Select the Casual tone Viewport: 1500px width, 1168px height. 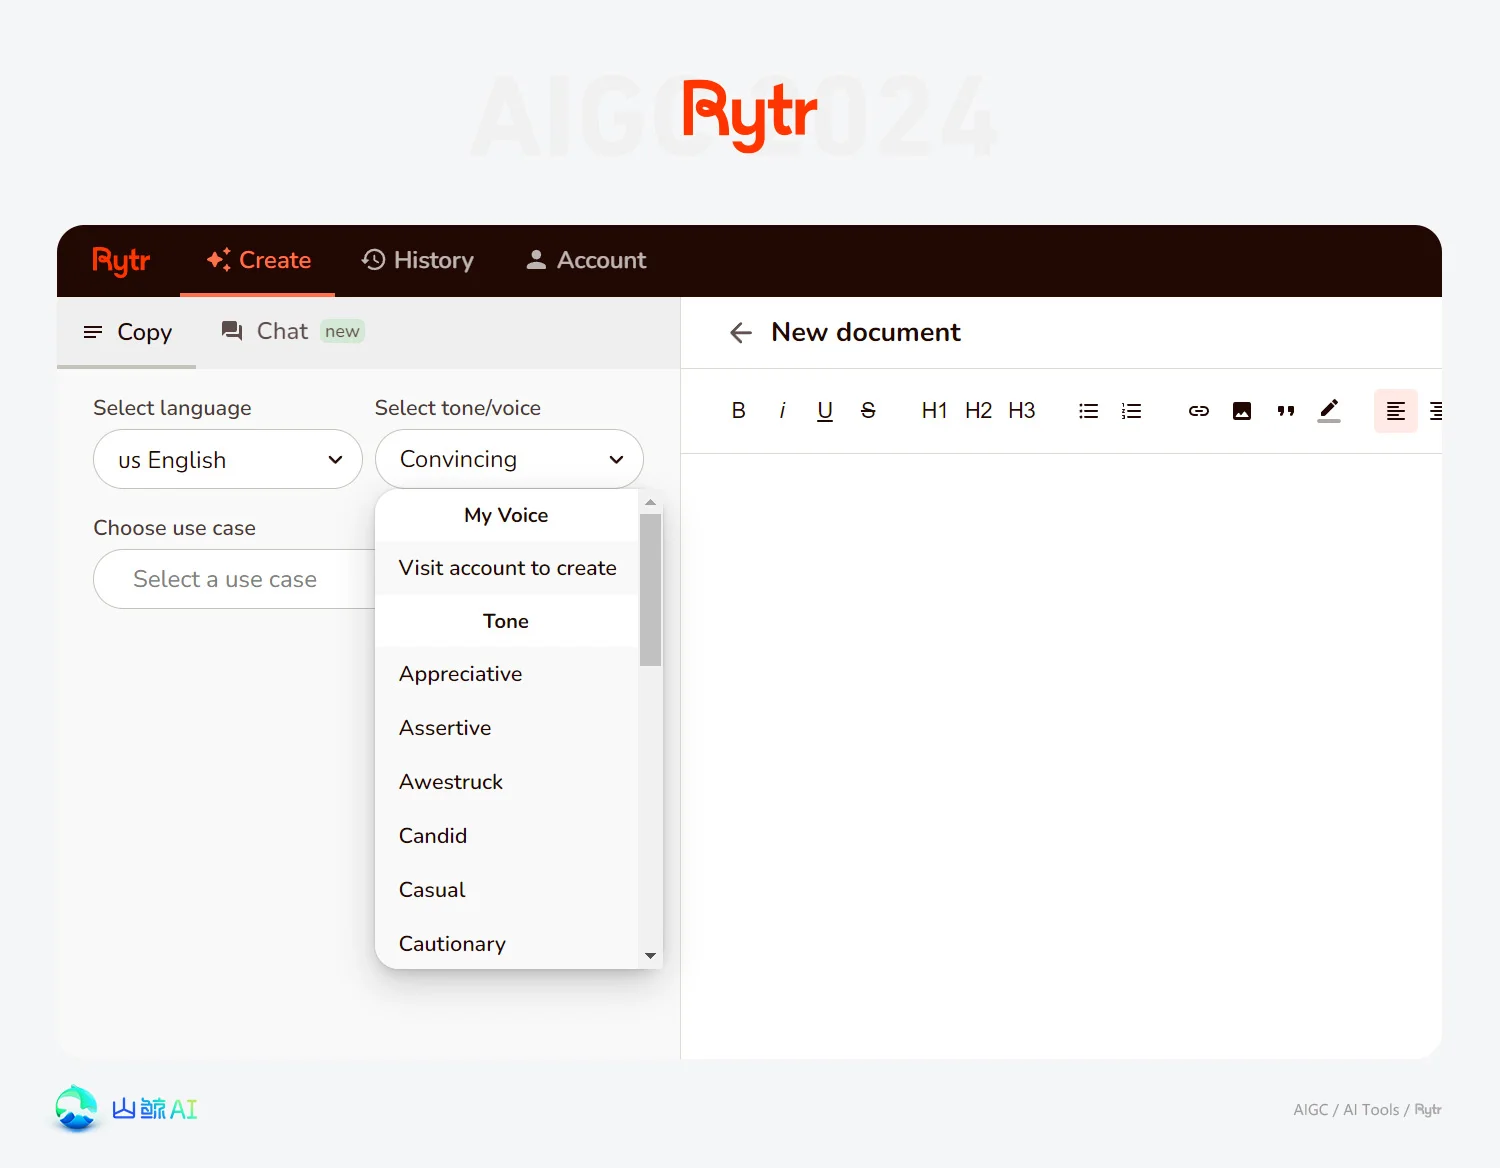[506, 890]
